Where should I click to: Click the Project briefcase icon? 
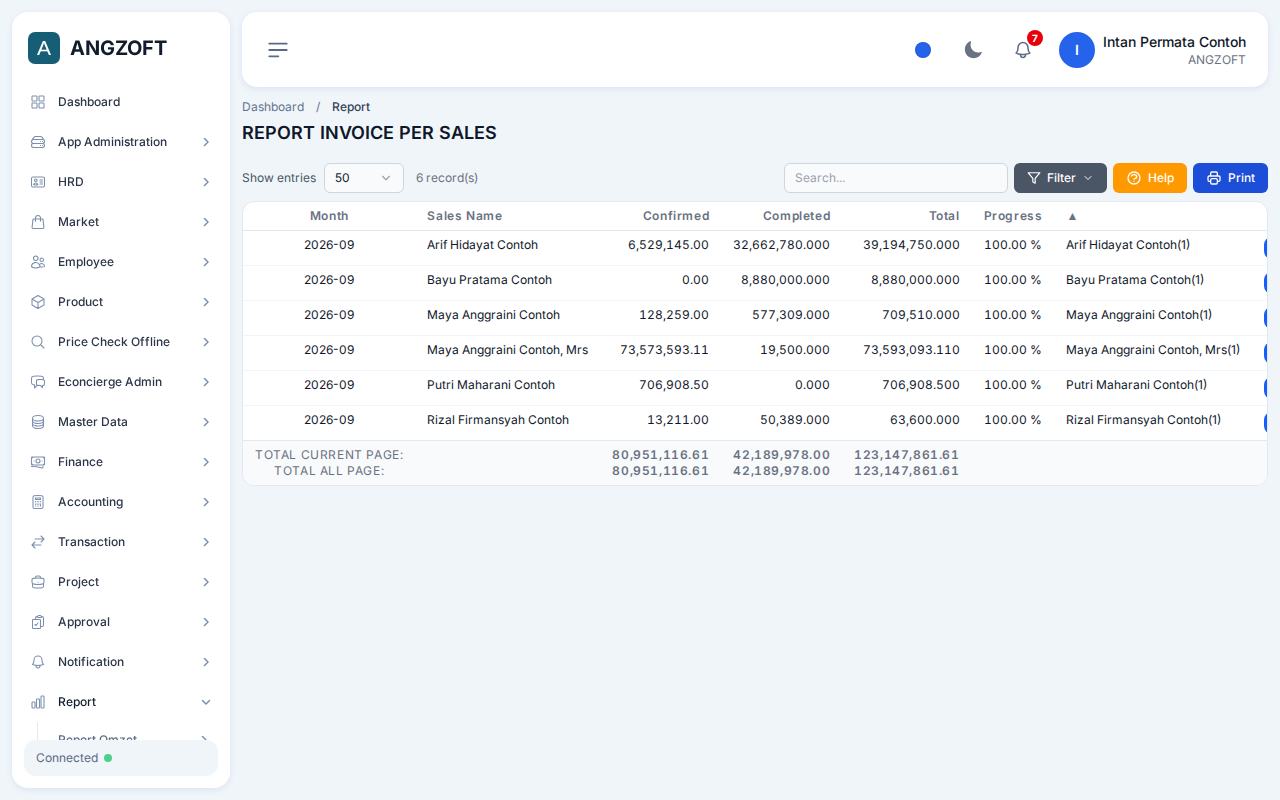click(38, 582)
